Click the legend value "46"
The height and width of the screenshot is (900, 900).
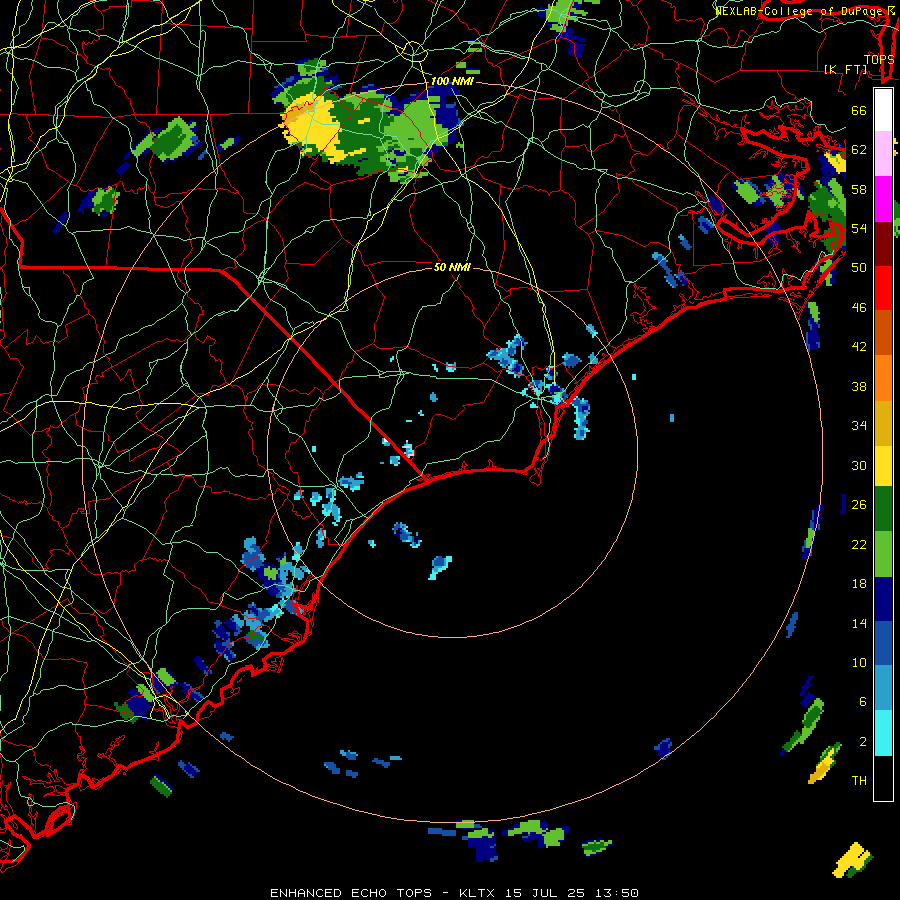tap(859, 308)
